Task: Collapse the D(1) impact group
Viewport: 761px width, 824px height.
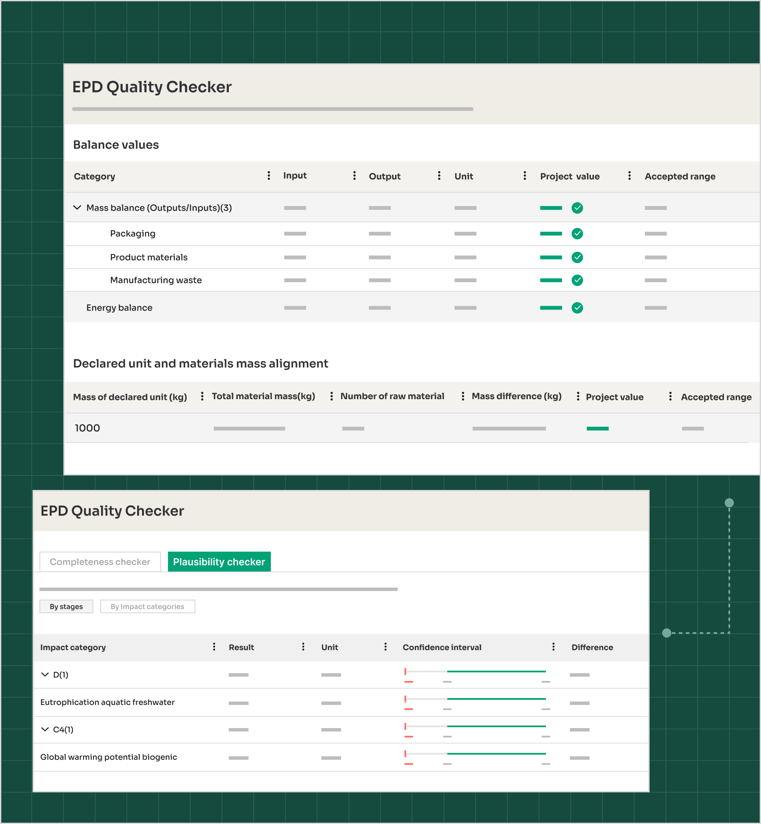Action: [x=45, y=675]
